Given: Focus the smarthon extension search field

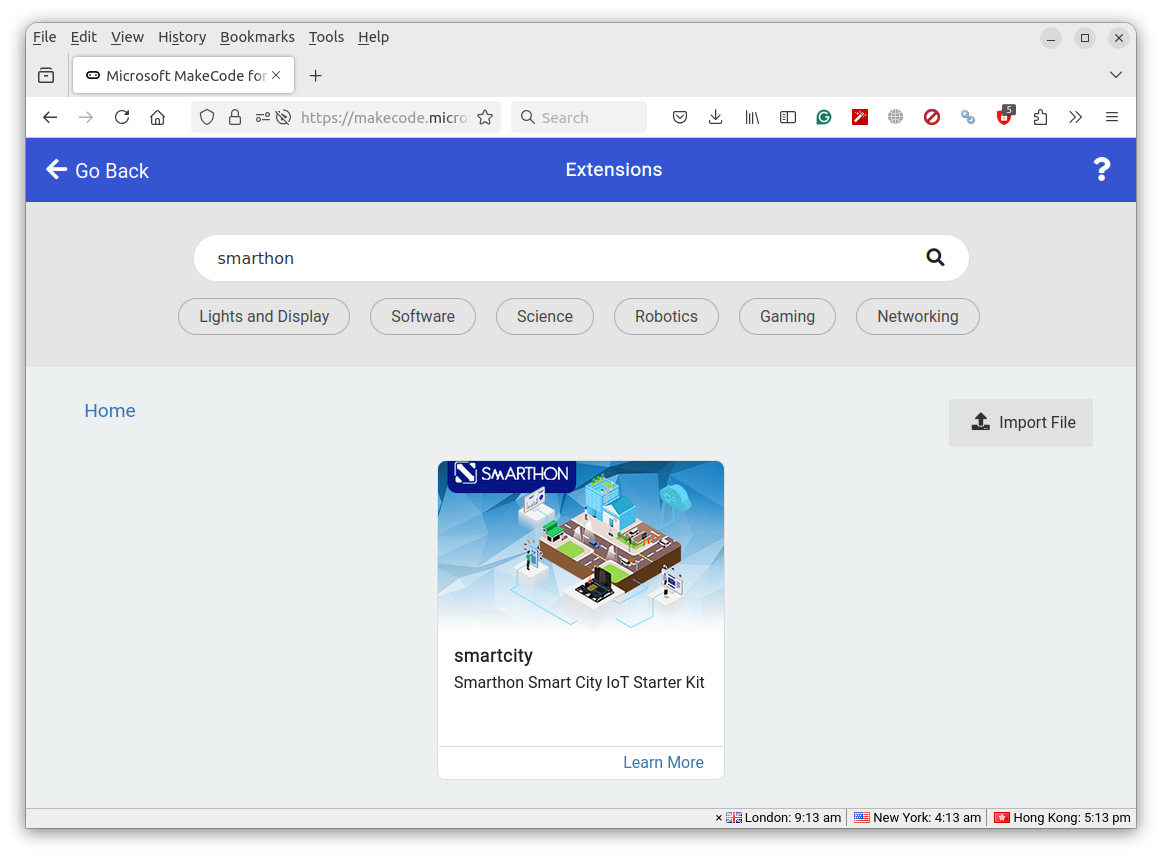Looking at the screenshot, I should [581, 258].
